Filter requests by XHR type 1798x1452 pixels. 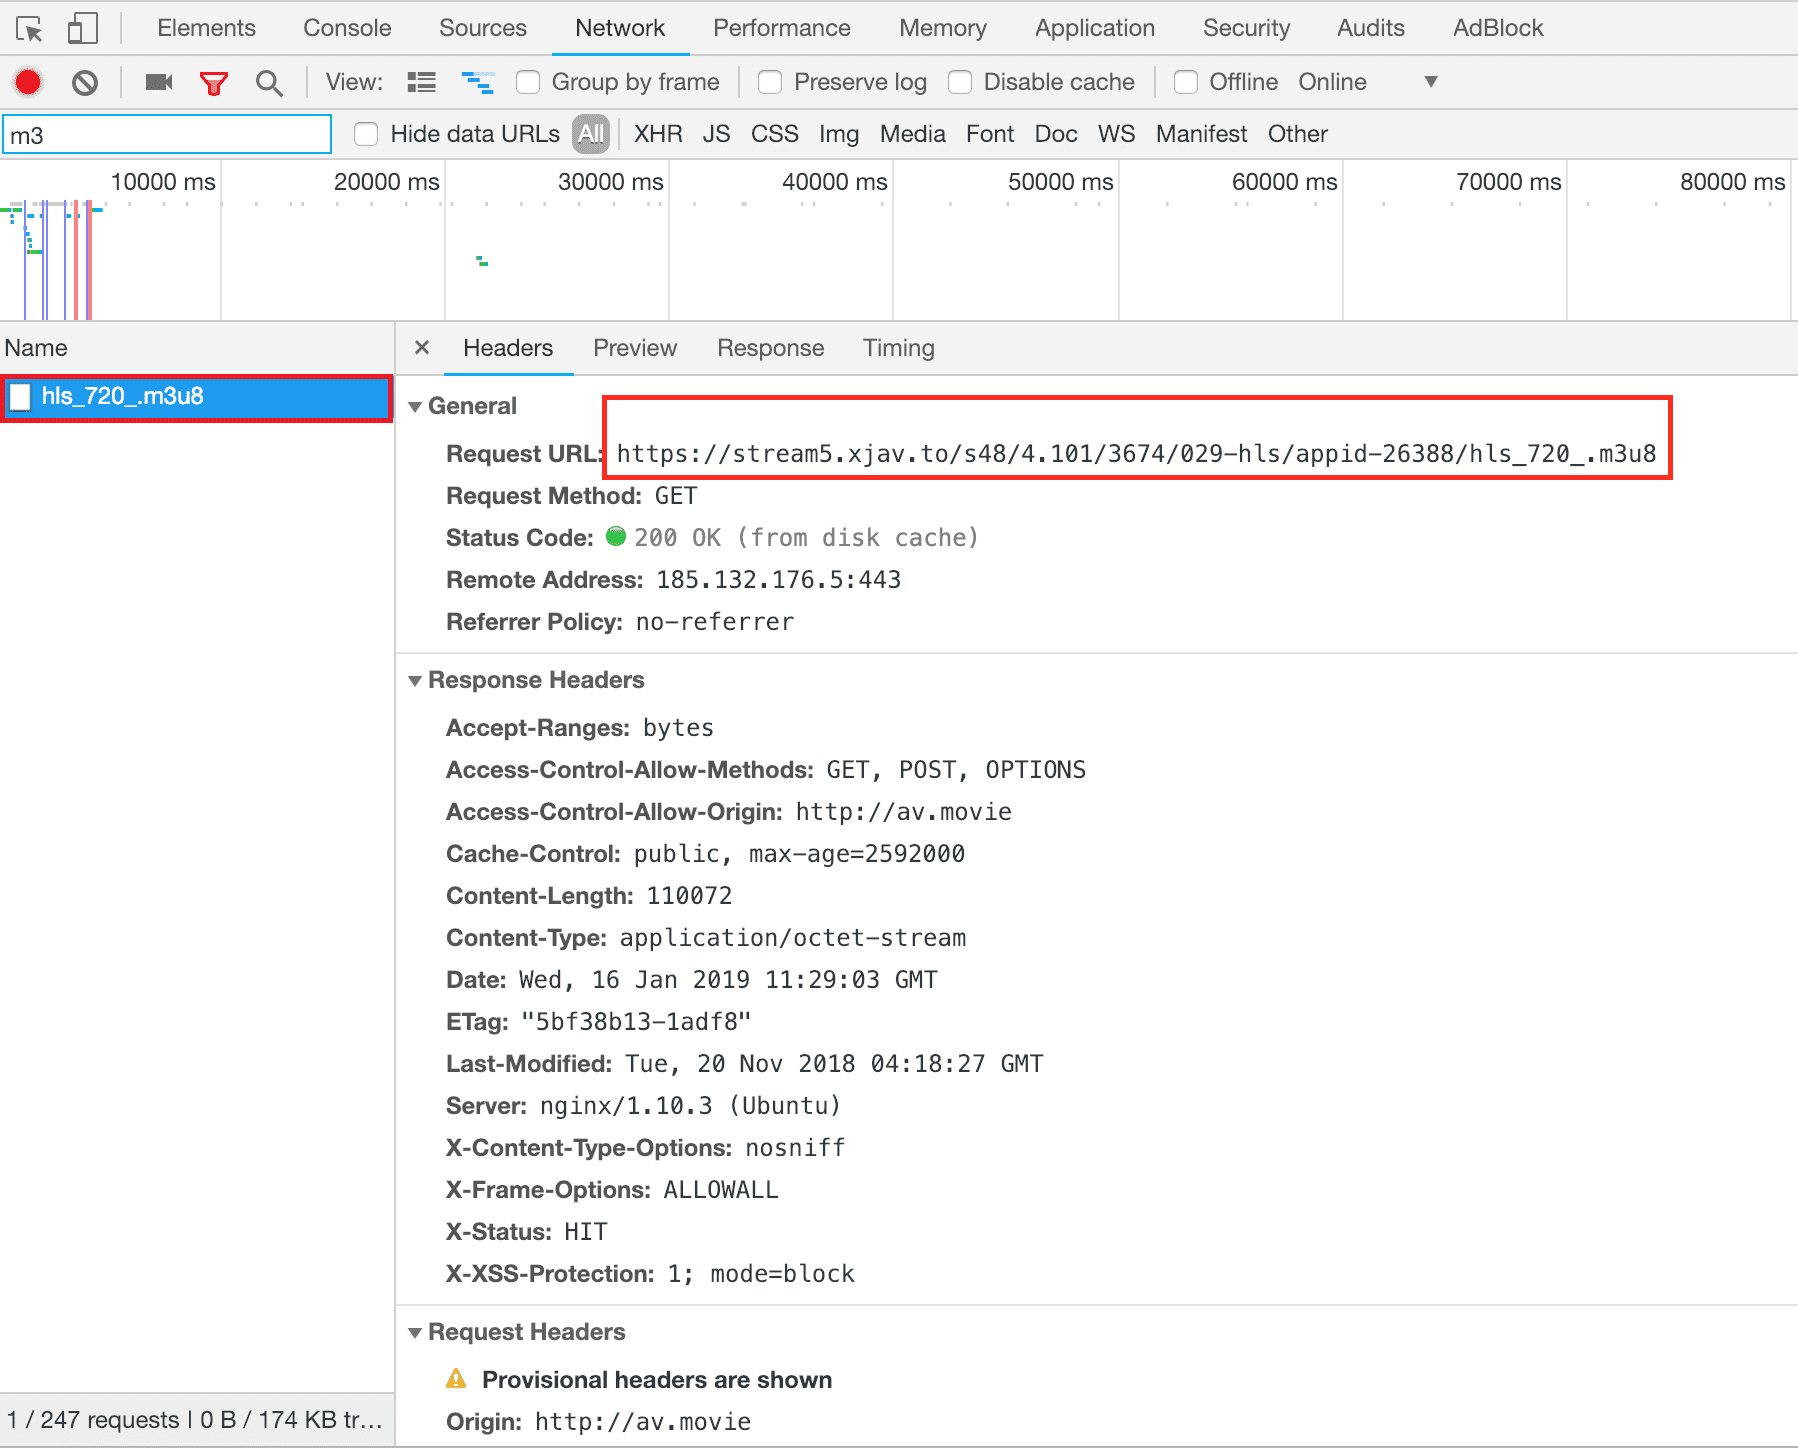click(657, 133)
